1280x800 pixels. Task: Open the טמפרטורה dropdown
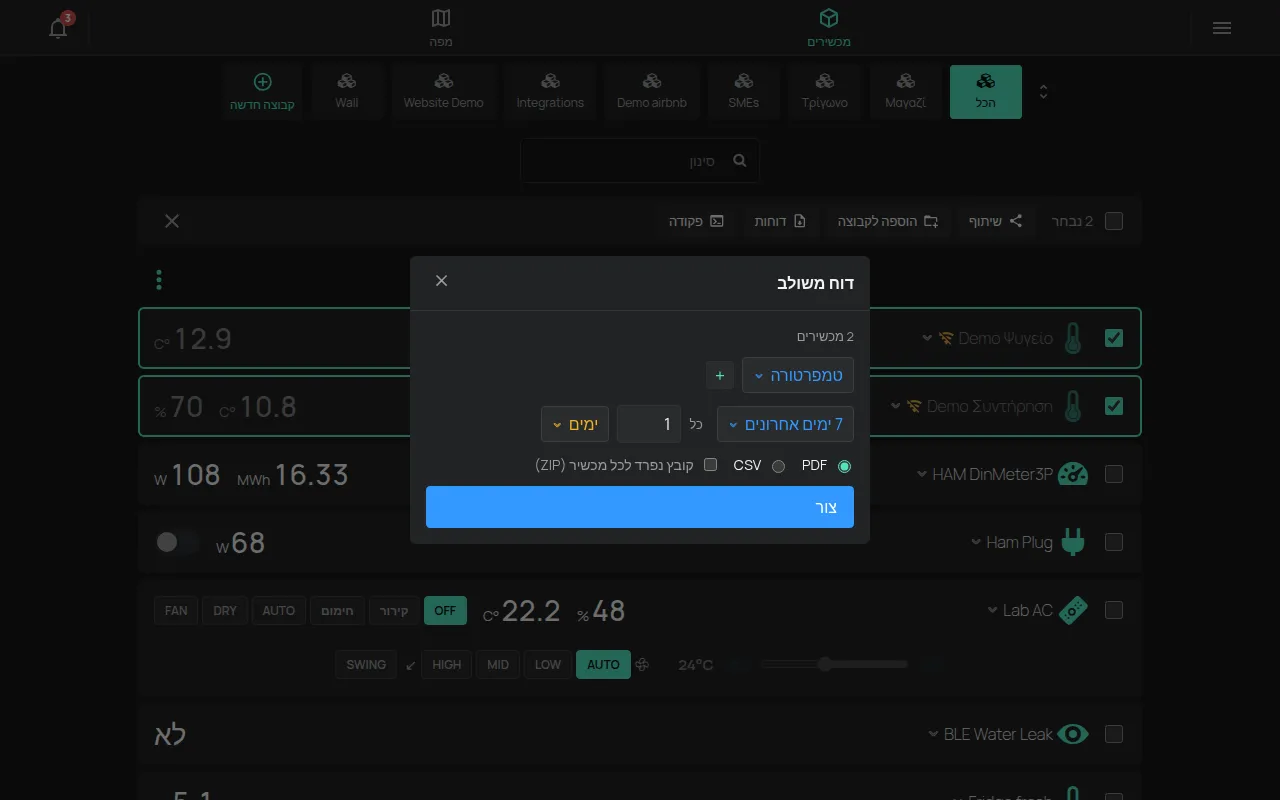pos(797,375)
